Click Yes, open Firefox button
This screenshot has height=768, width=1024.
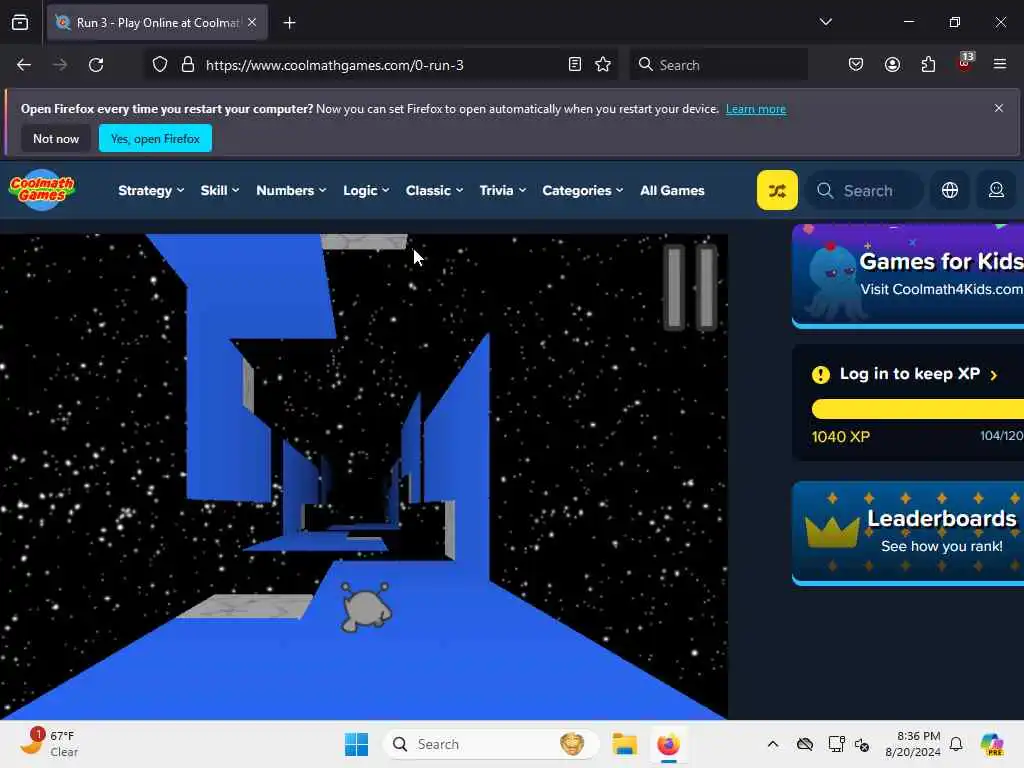pos(155,138)
